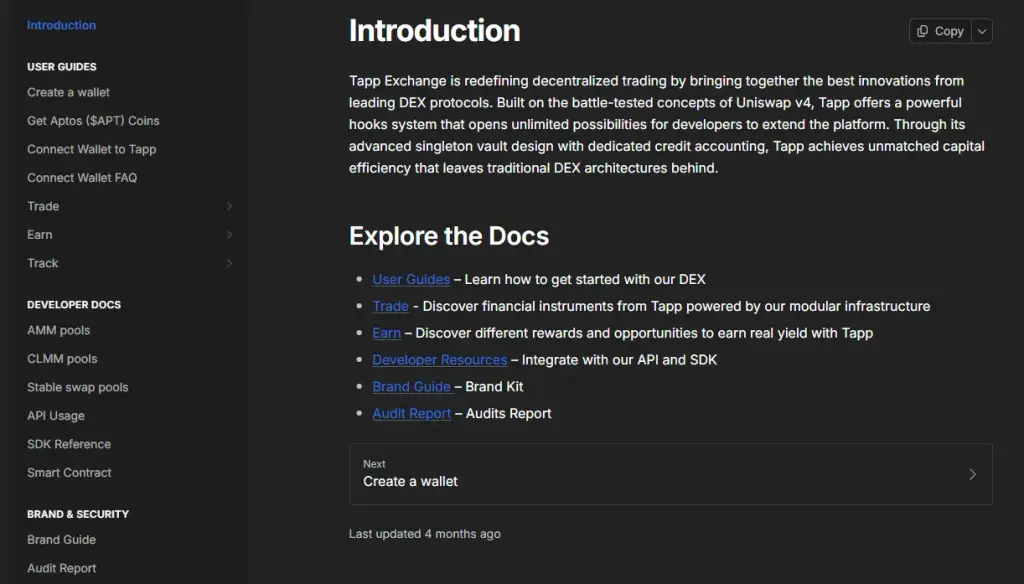This screenshot has width=1024, height=584.
Task: Open Brand Guide in sidebar
Action: pos(61,540)
